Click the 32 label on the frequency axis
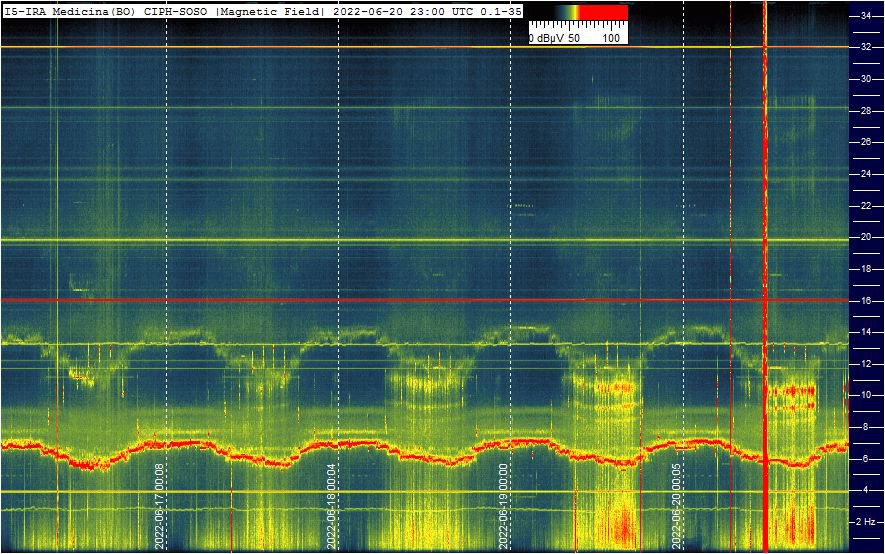Screen dimensions: 885x554 [866, 47]
